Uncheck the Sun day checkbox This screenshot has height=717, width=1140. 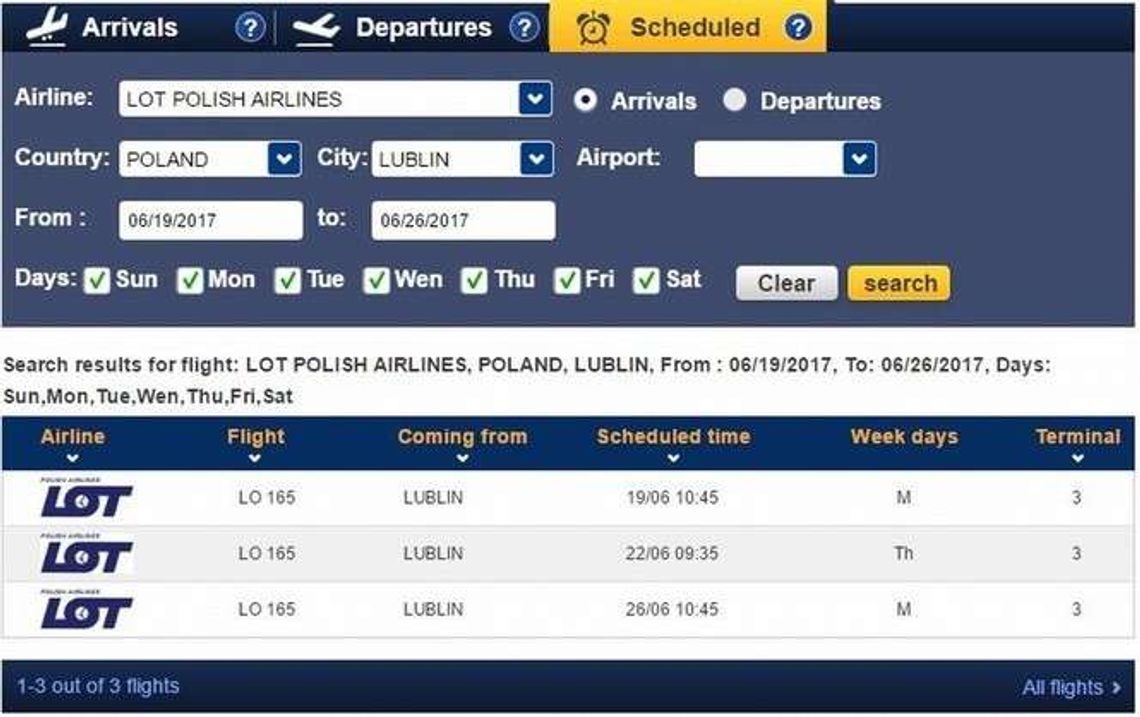[97, 281]
